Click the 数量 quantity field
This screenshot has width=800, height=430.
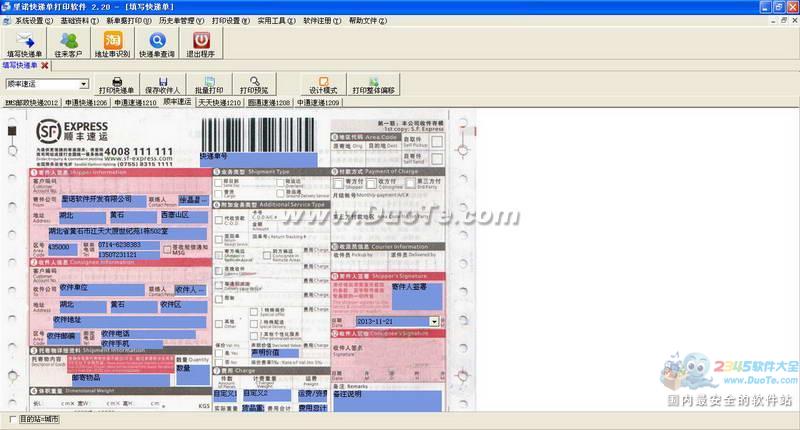pyautogui.click(x=193, y=375)
